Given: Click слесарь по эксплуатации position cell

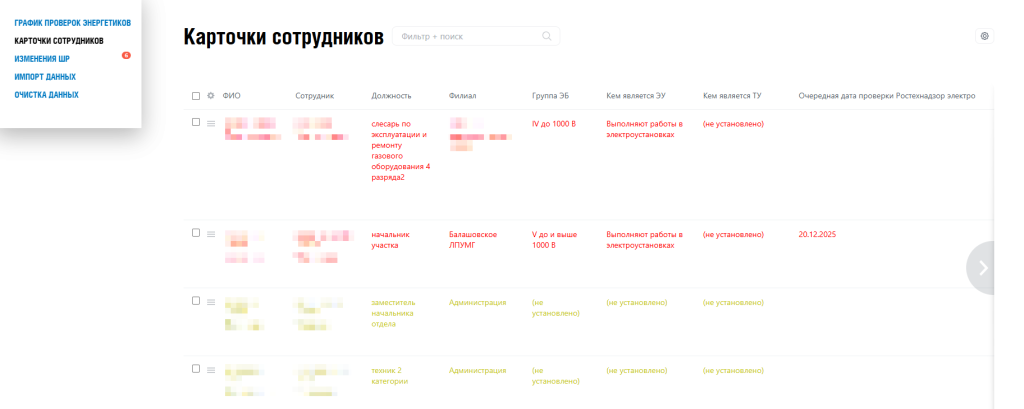Looking at the screenshot, I should [401, 150].
